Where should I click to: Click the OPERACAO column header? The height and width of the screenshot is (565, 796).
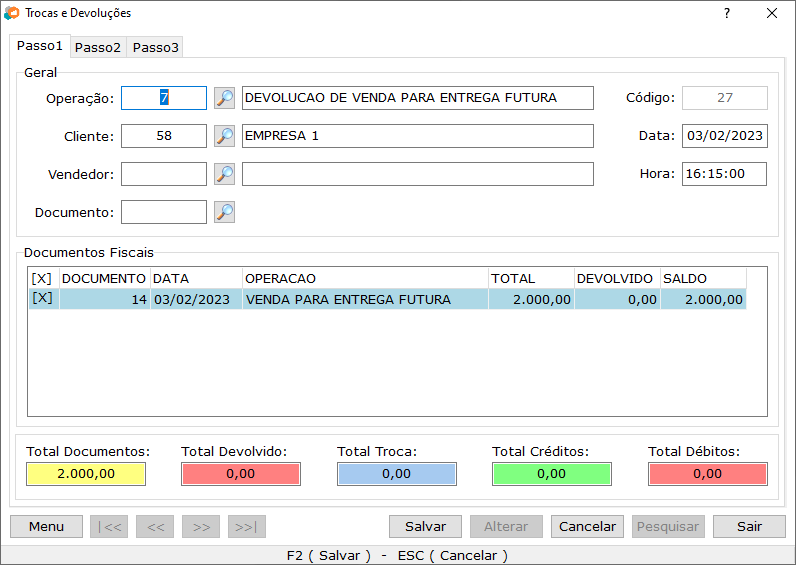point(366,278)
